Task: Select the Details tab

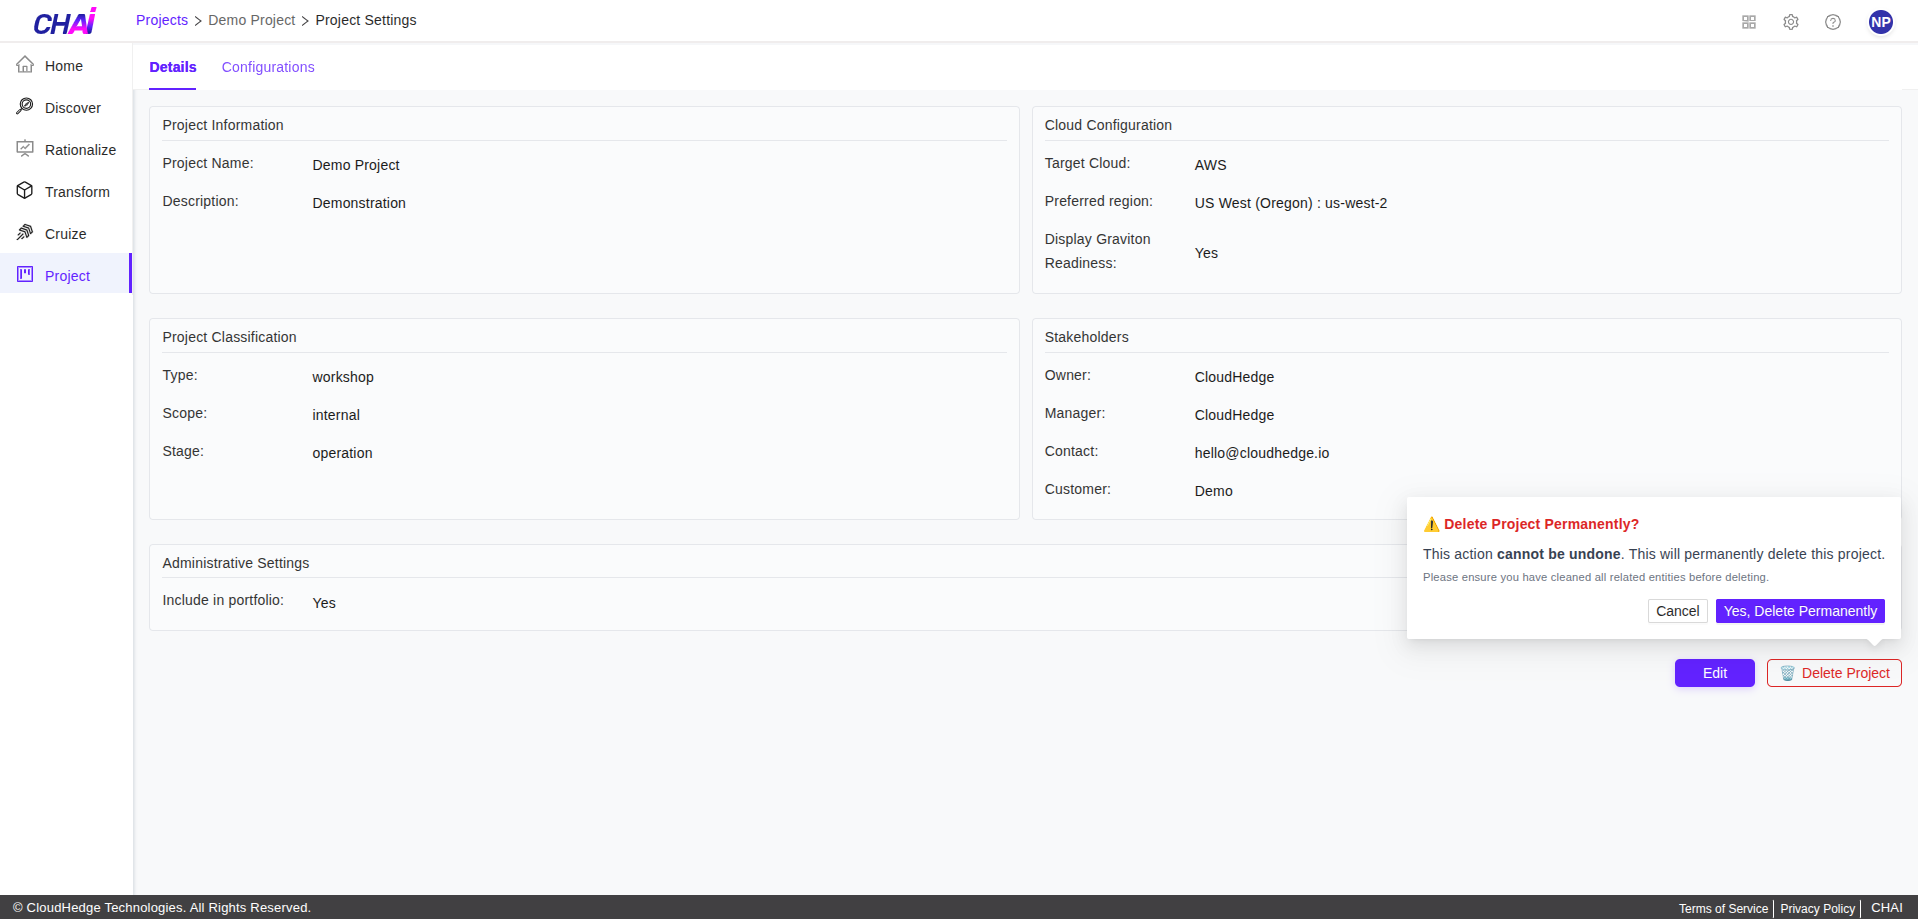Action: click(172, 66)
